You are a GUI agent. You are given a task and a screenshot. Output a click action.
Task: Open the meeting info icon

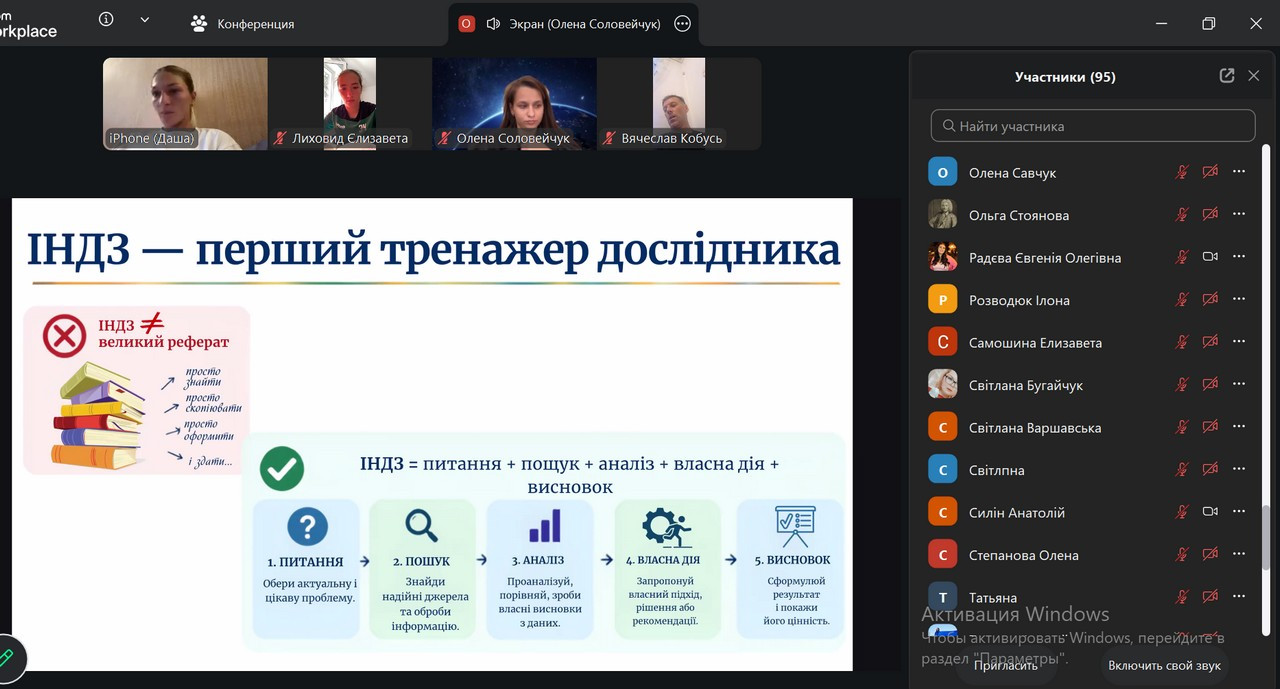pos(106,19)
